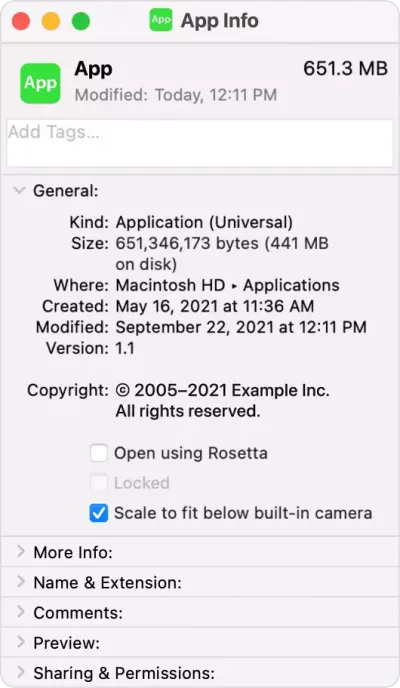Click the App Info window title

coord(220,21)
